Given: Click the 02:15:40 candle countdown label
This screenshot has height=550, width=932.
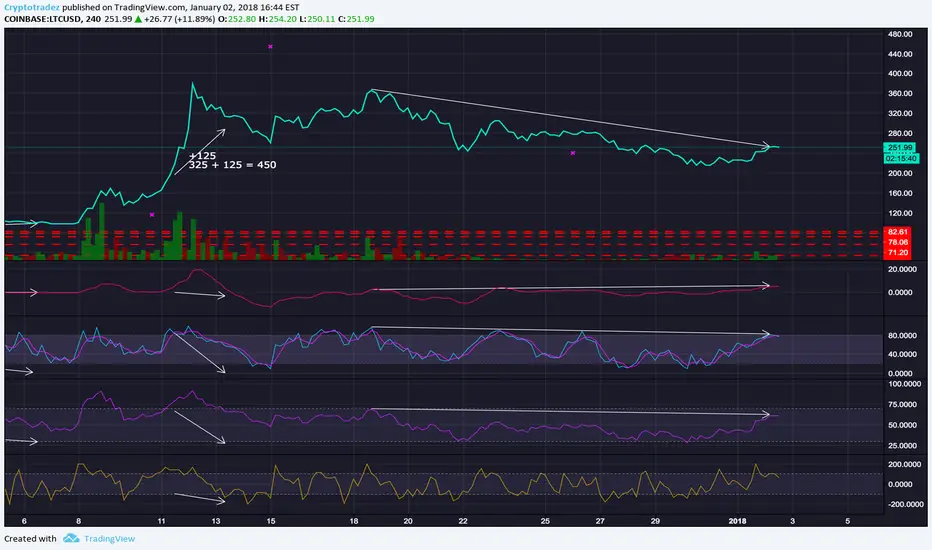Looking at the screenshot, I should (900, 159).
